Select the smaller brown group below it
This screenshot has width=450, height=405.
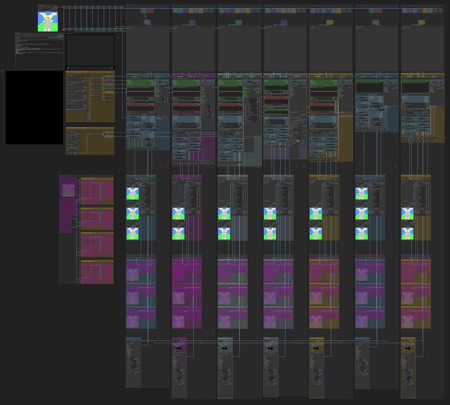[90, 141]
